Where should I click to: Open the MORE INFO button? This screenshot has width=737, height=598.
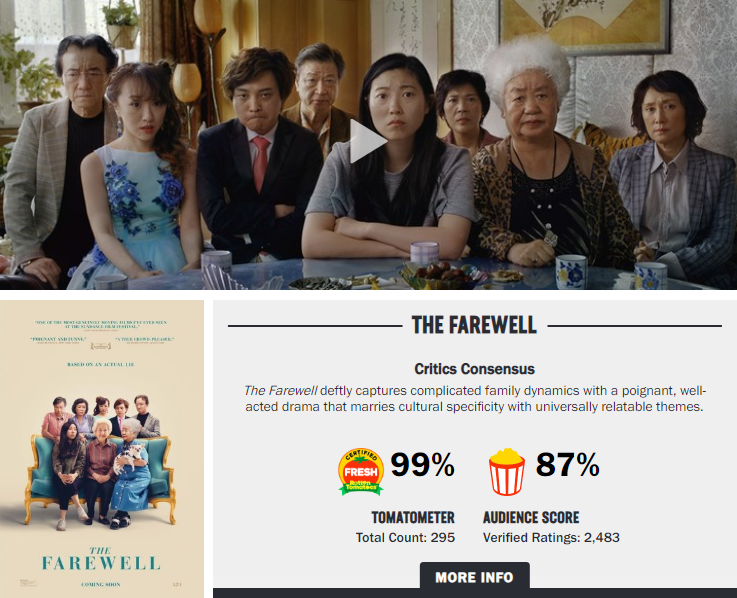tap(474, 577)
